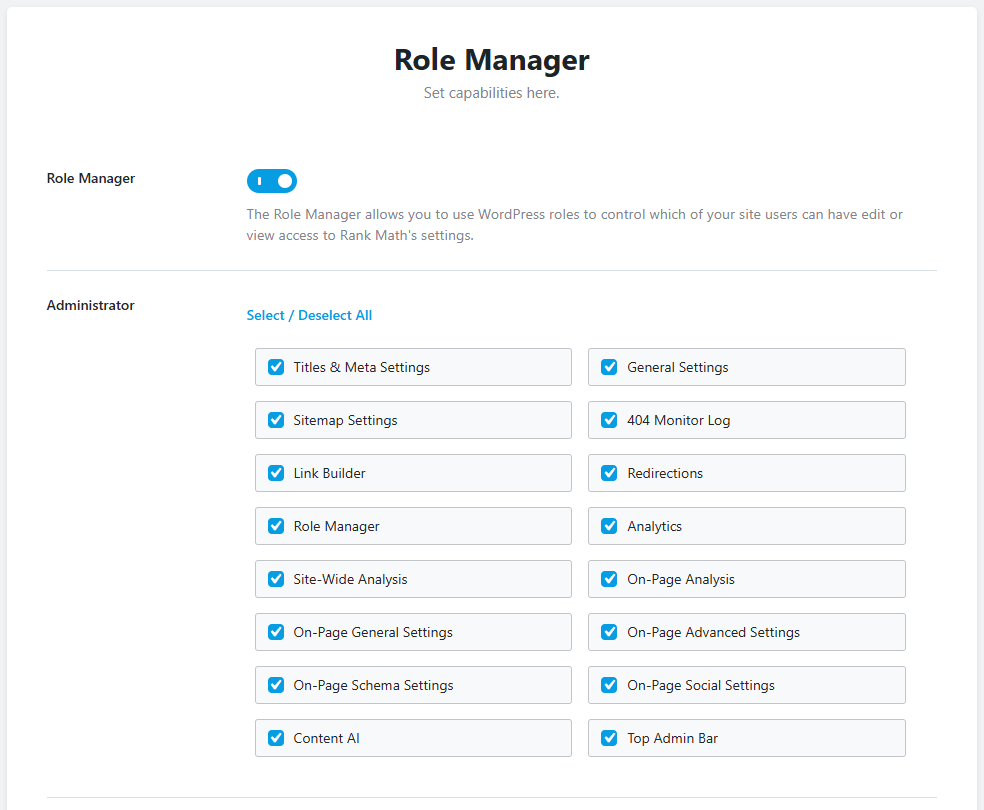Click the 'Role Manager' page heading
The width and height of the screenshot is (984, 810).
(492, 60)
